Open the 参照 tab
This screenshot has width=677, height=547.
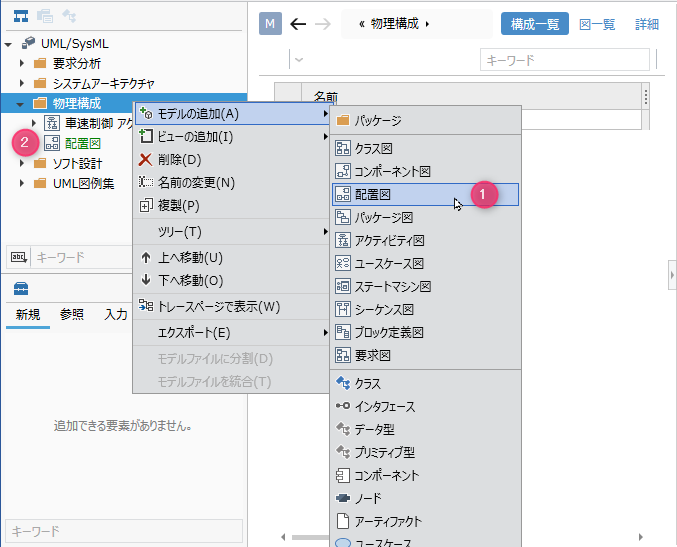(72, 314)
